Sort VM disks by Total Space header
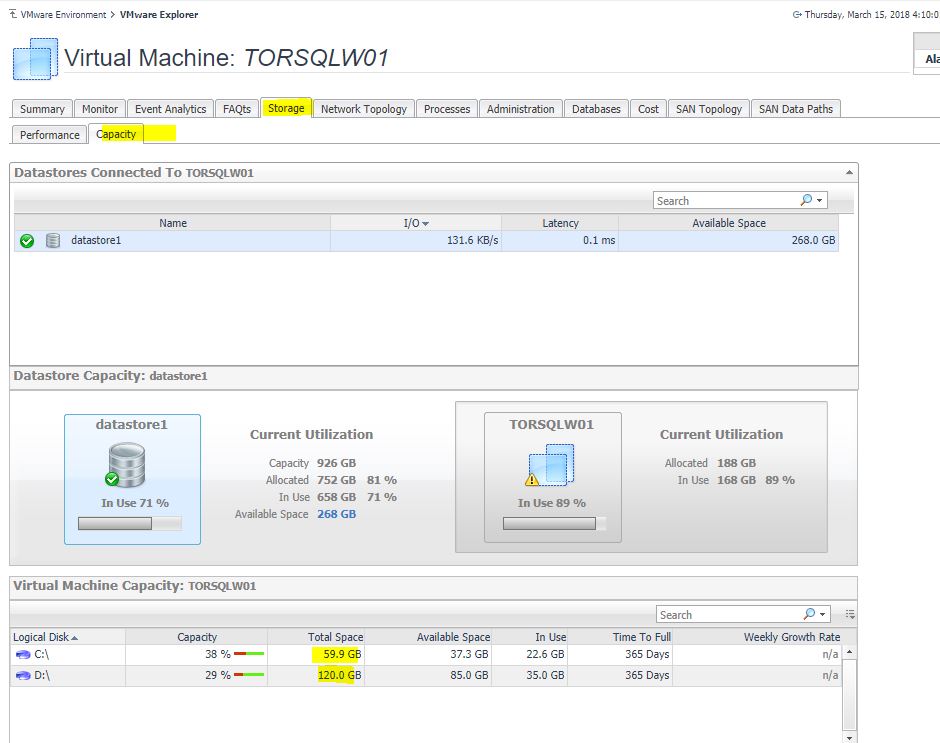The image size is (940, 743). pyautogui.click(x=316, y=637)
